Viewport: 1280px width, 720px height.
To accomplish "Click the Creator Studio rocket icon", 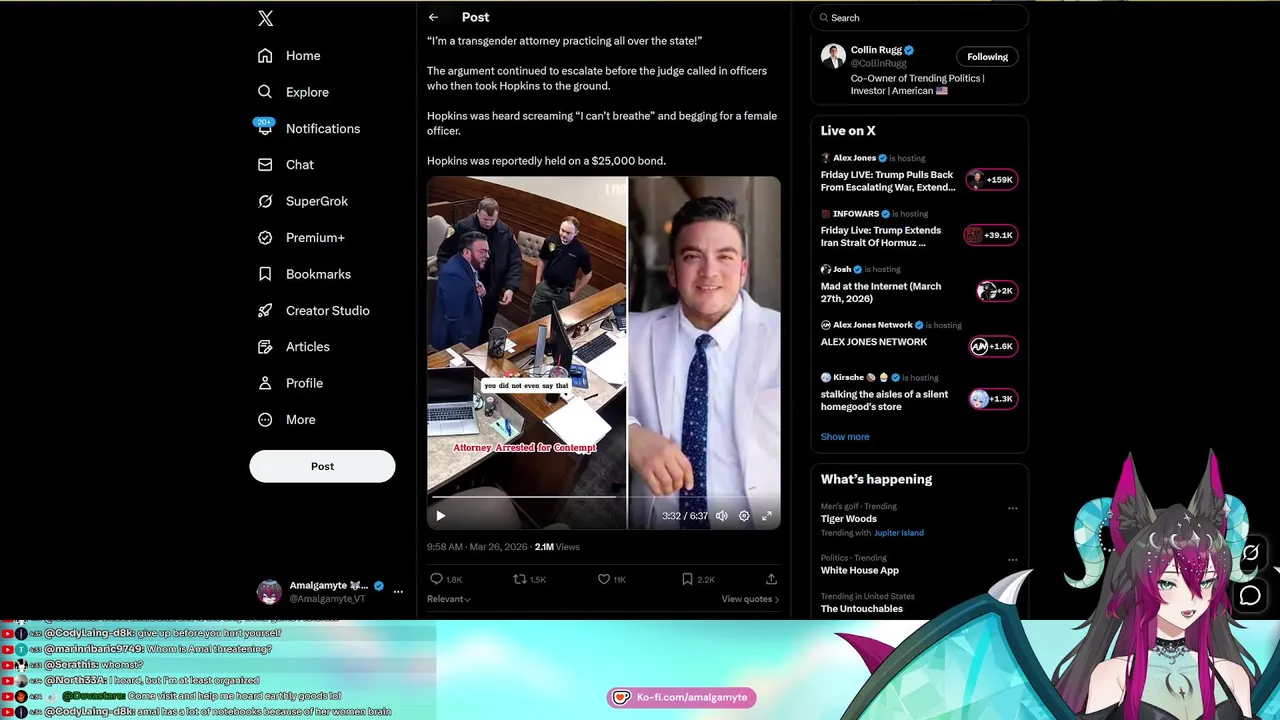I will click(265, 310).
